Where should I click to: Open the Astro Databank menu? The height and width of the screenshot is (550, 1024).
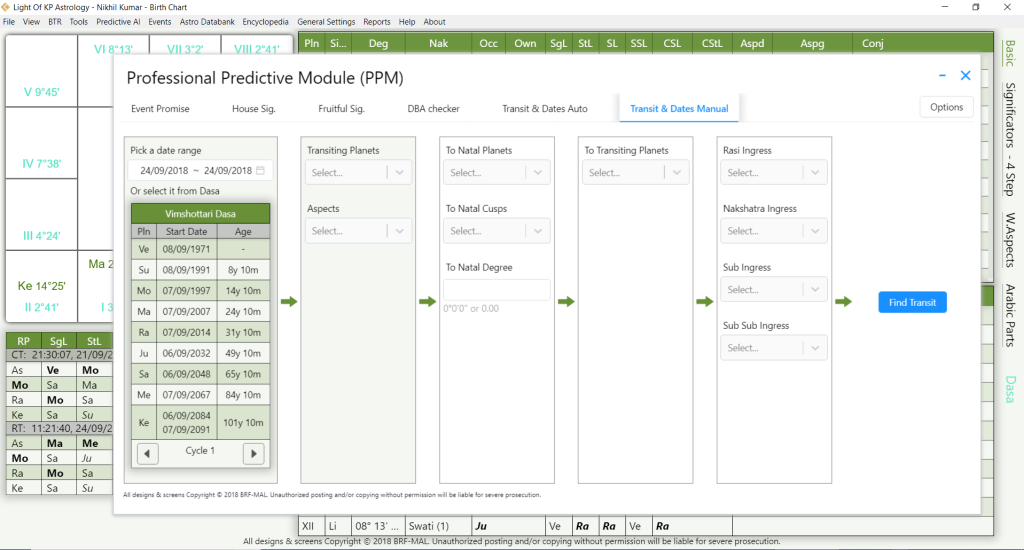207,21
